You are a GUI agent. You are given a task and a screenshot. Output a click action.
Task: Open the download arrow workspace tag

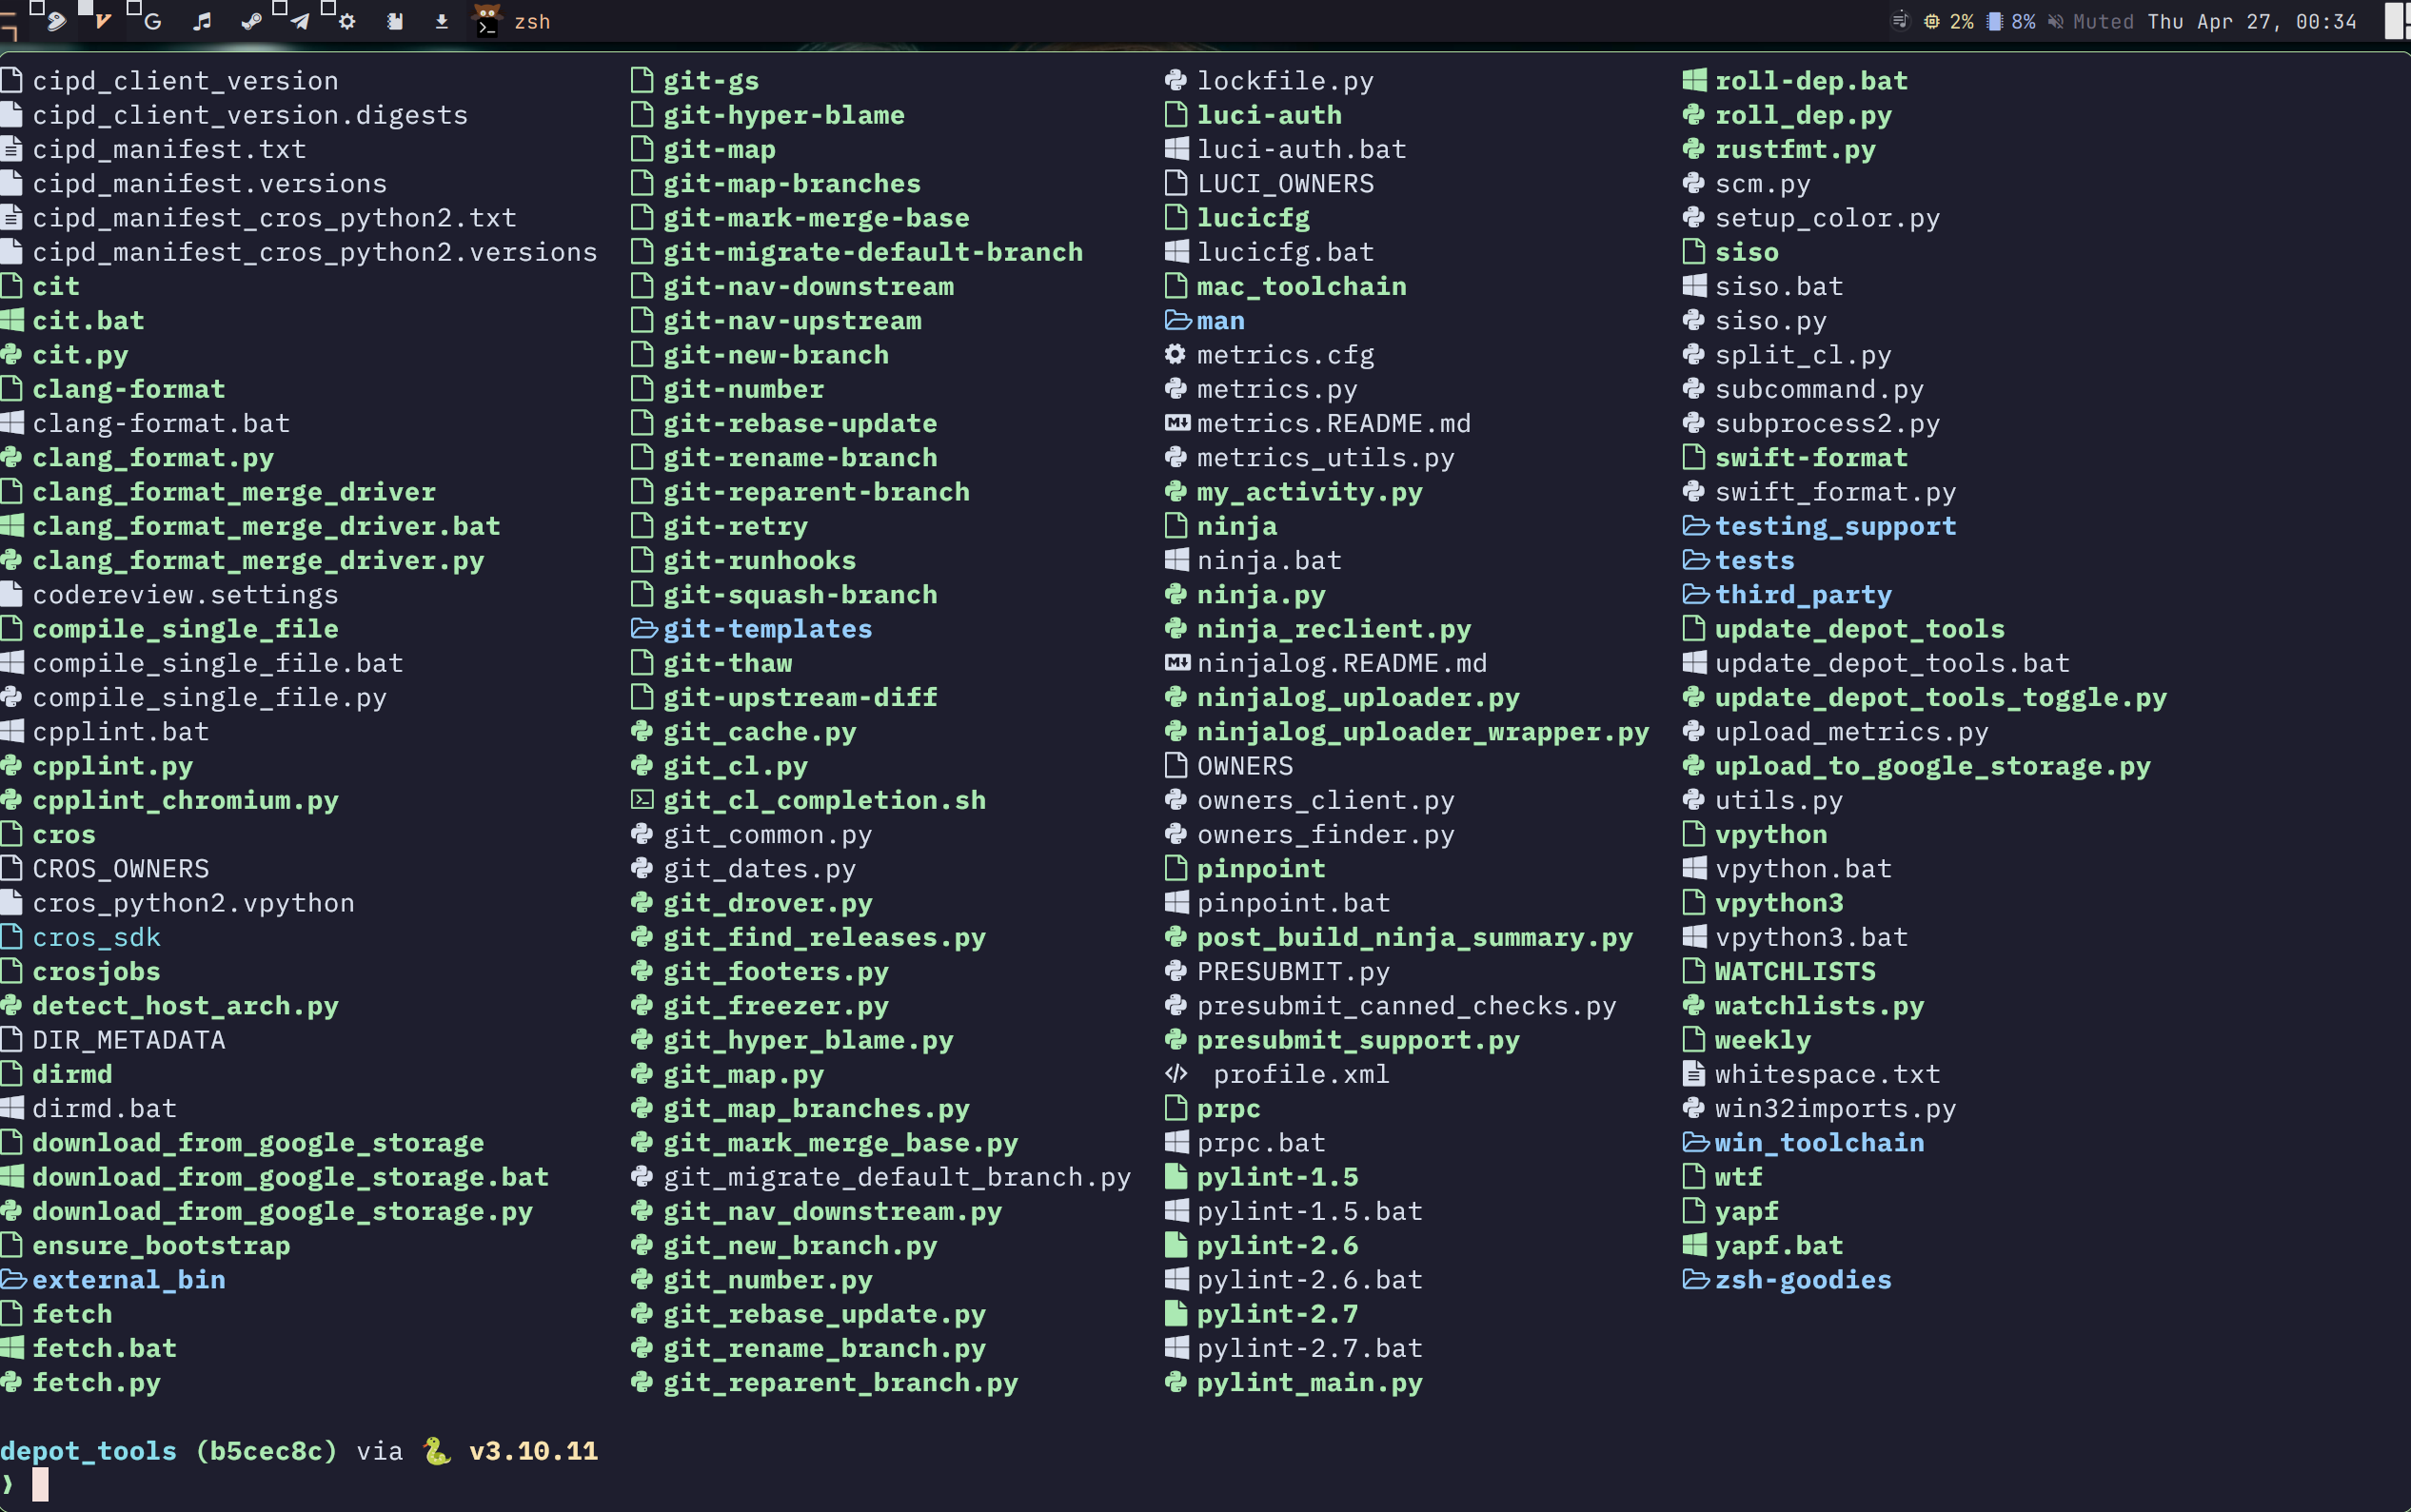click(442, 21)
